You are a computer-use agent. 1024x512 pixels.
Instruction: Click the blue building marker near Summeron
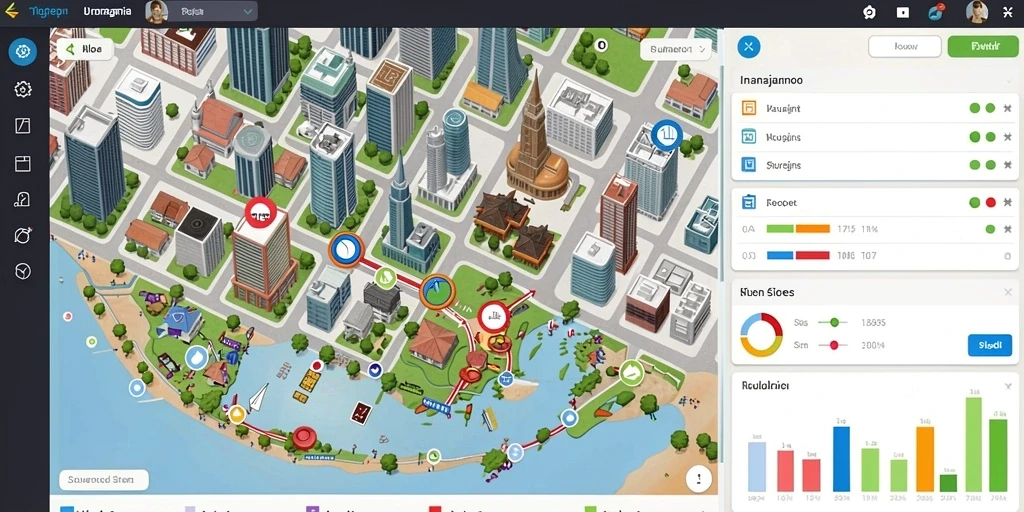pyautogui.click(x=666, y=136)
